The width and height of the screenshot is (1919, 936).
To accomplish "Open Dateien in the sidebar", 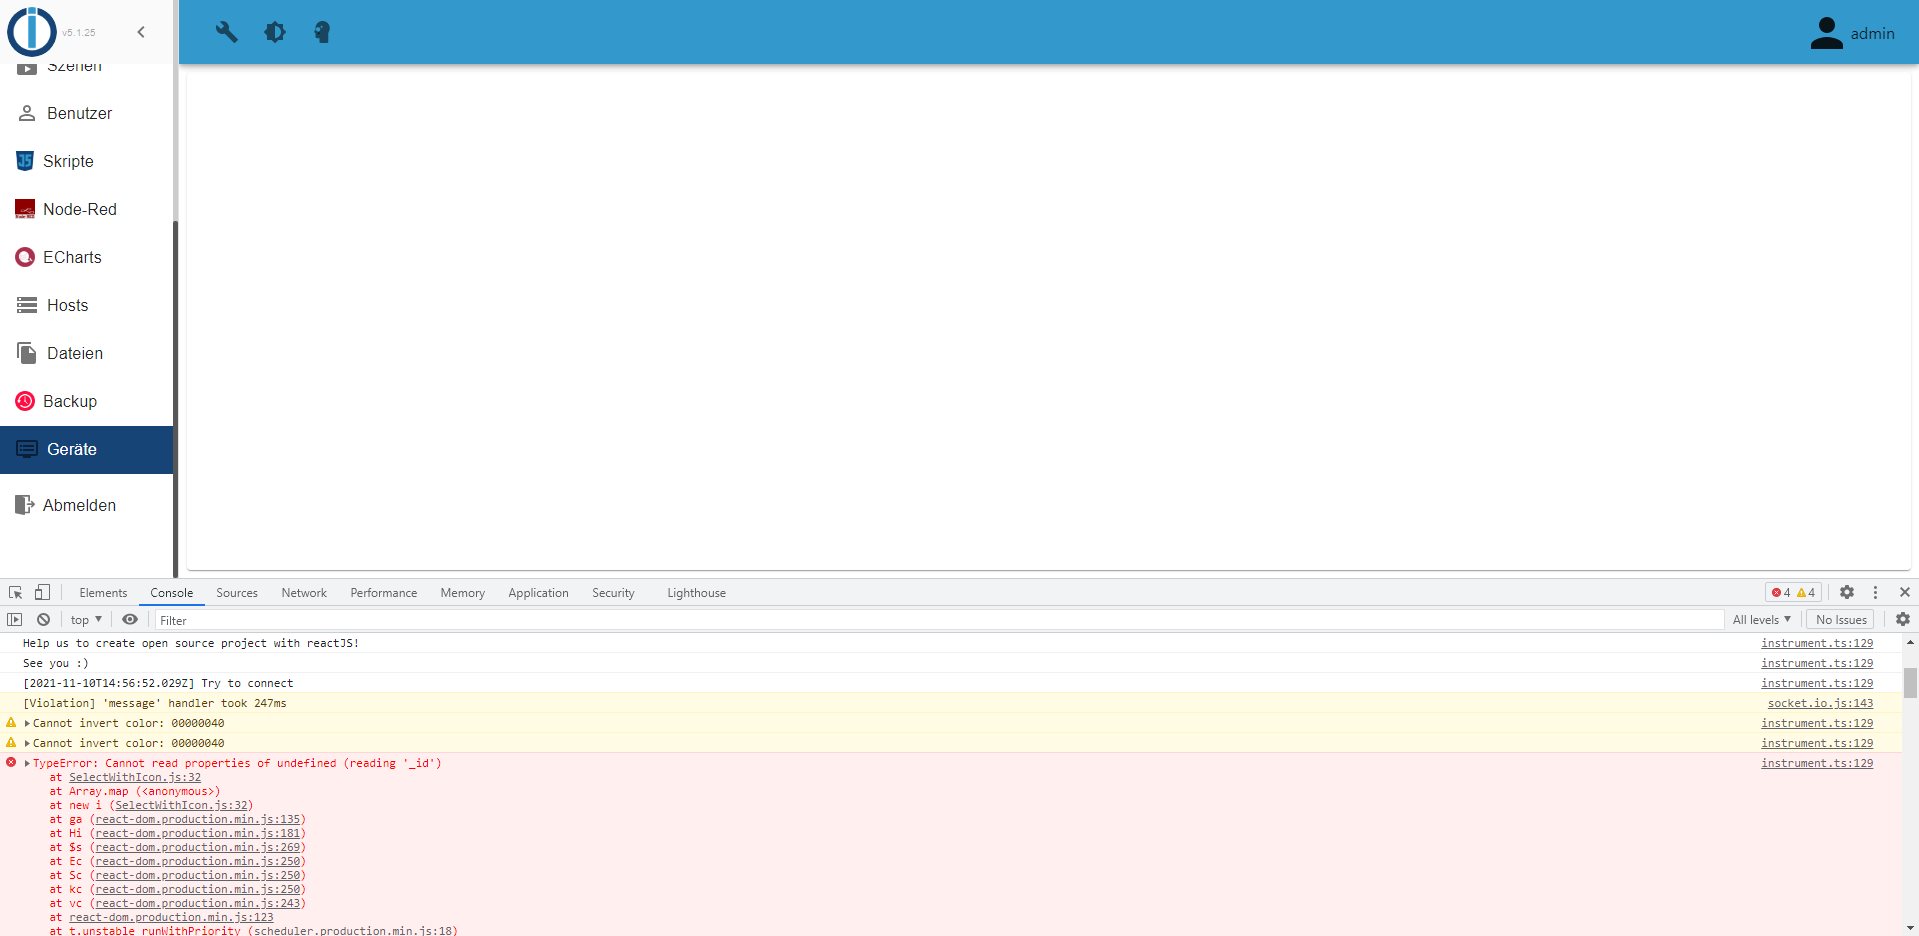I will 87,353.
